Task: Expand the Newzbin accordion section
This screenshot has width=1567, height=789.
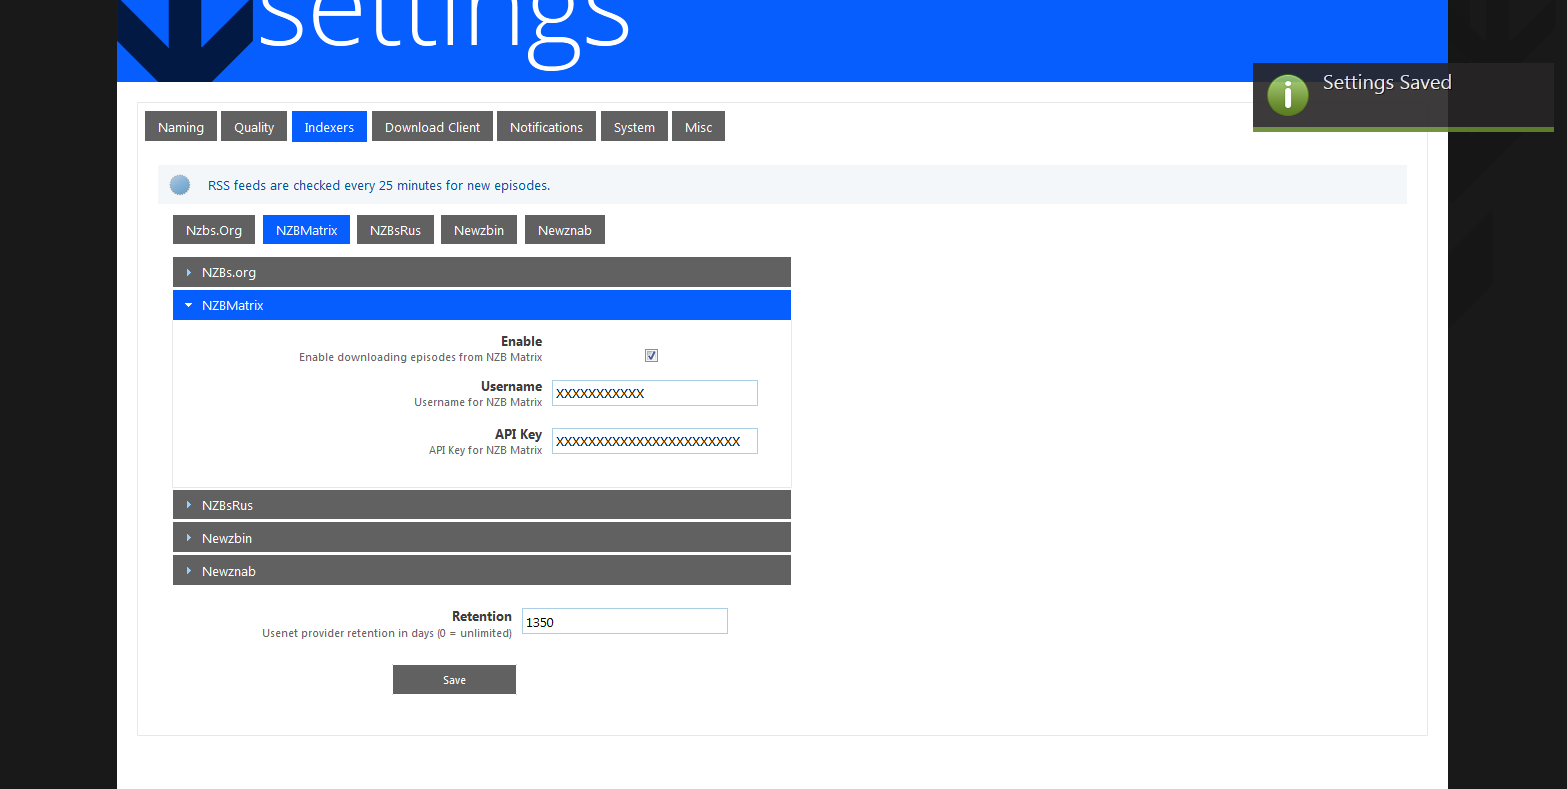Action: [x=482, y=538]
